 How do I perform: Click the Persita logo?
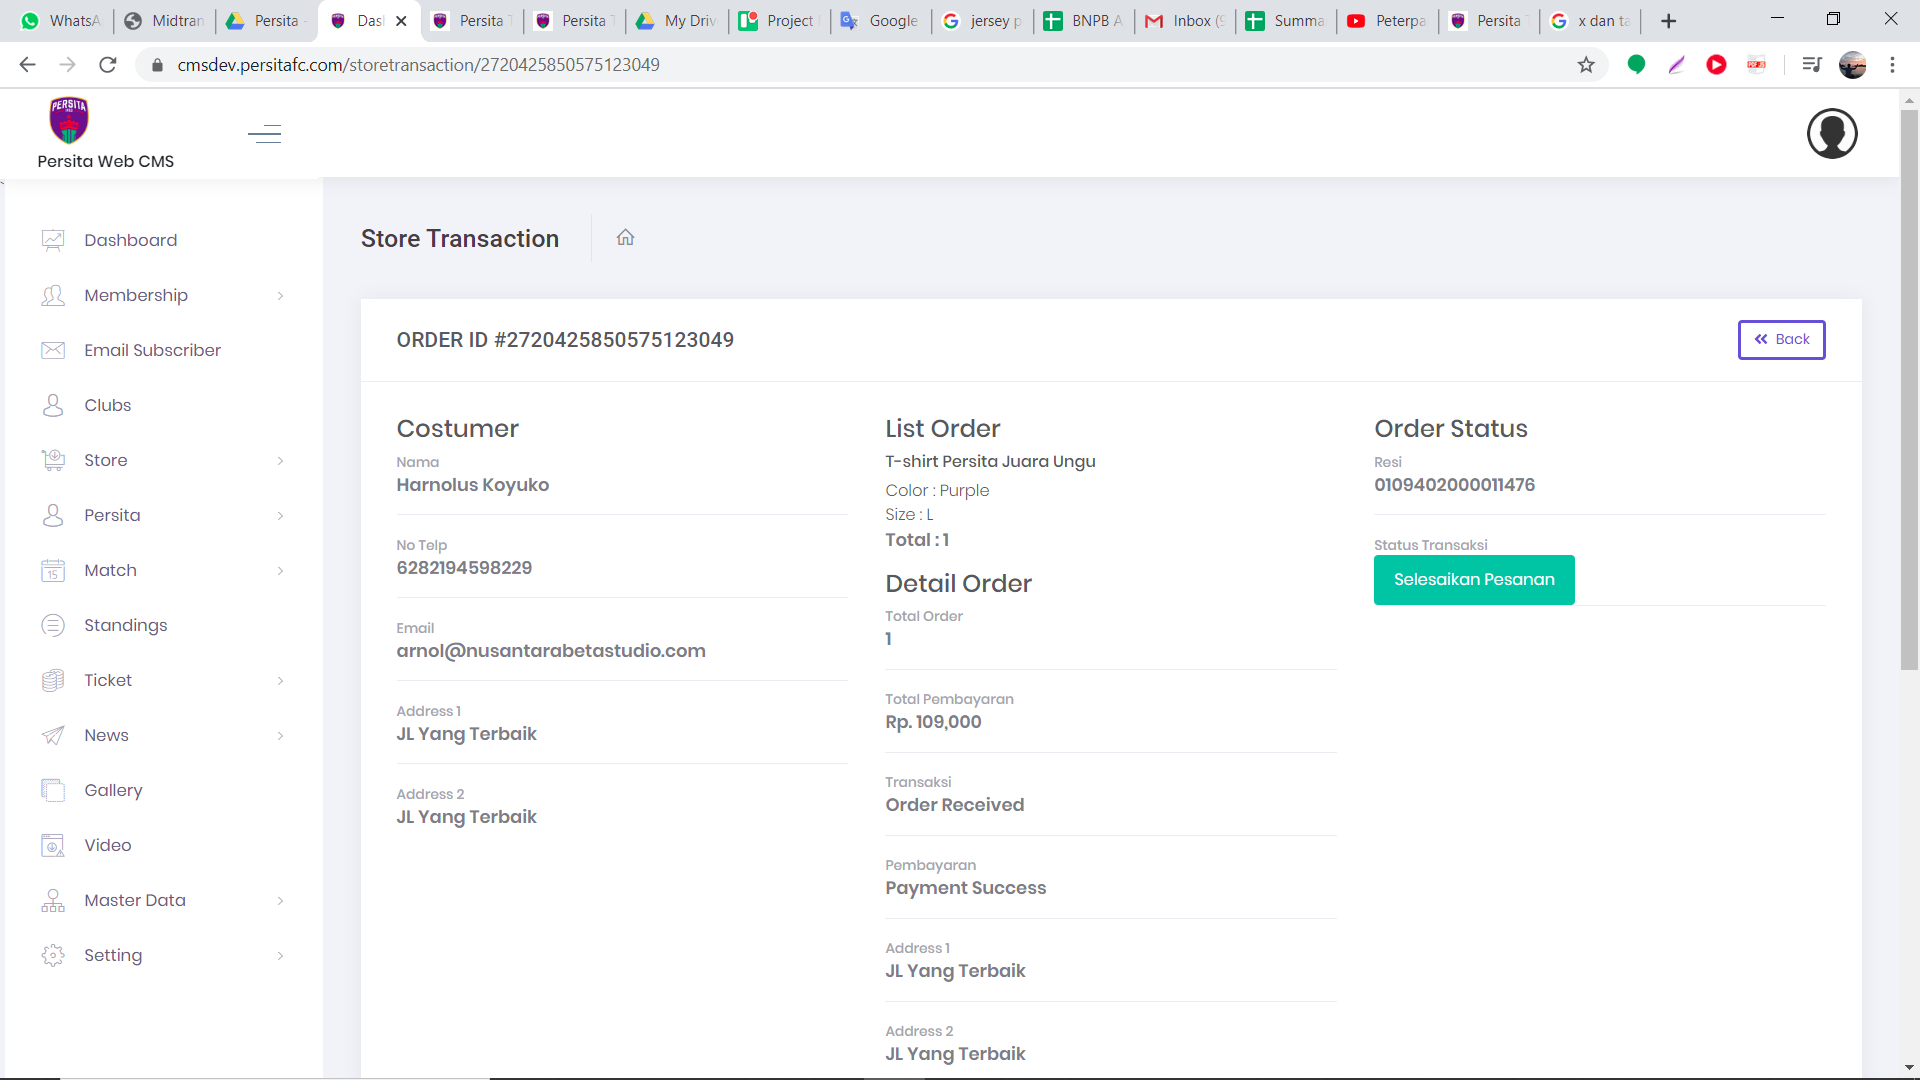(x=69, y=121)
